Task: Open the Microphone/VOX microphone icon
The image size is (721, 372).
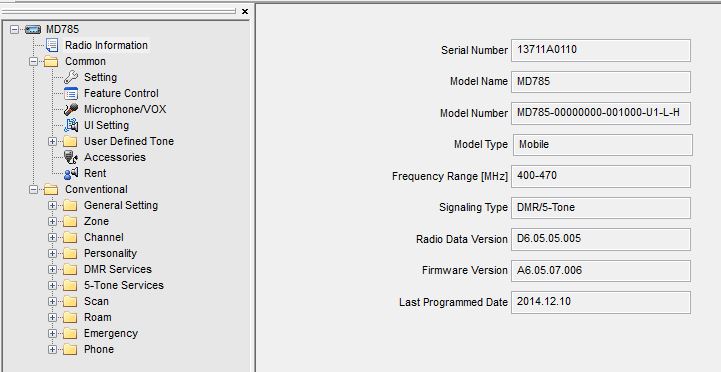Action: pyautogui.click(x=71, y=109)
